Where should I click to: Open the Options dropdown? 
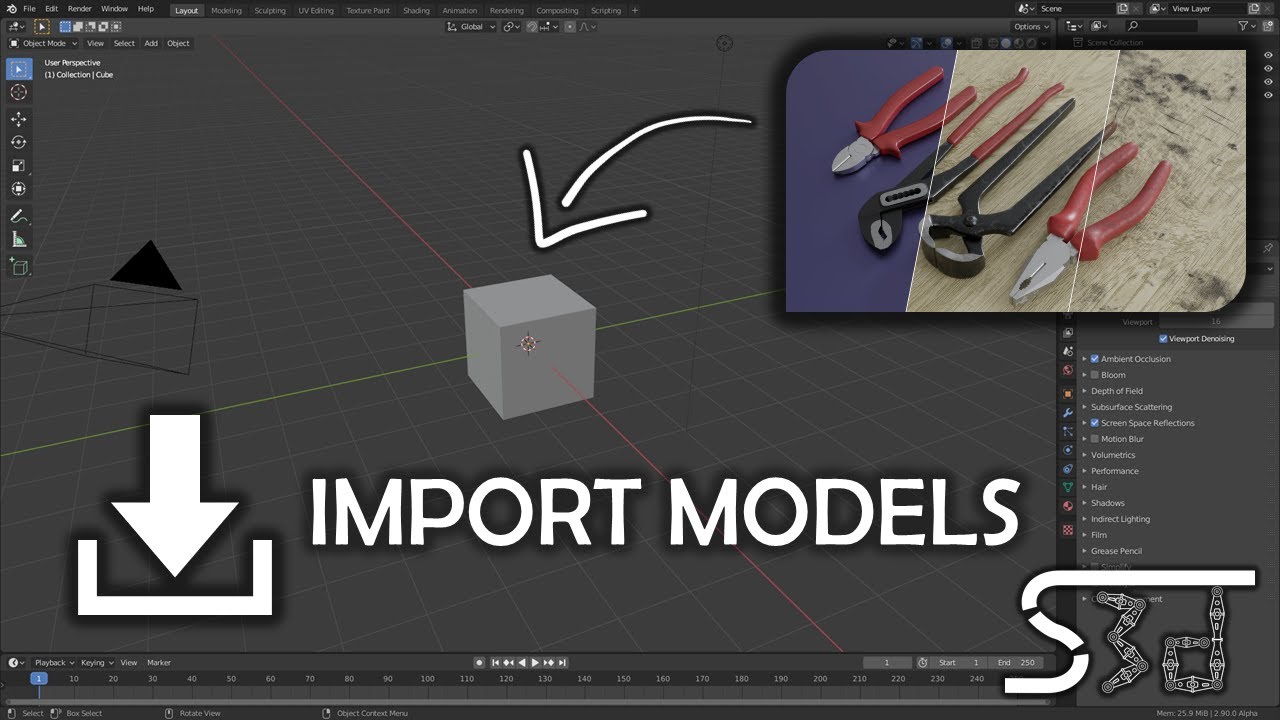1030,27
